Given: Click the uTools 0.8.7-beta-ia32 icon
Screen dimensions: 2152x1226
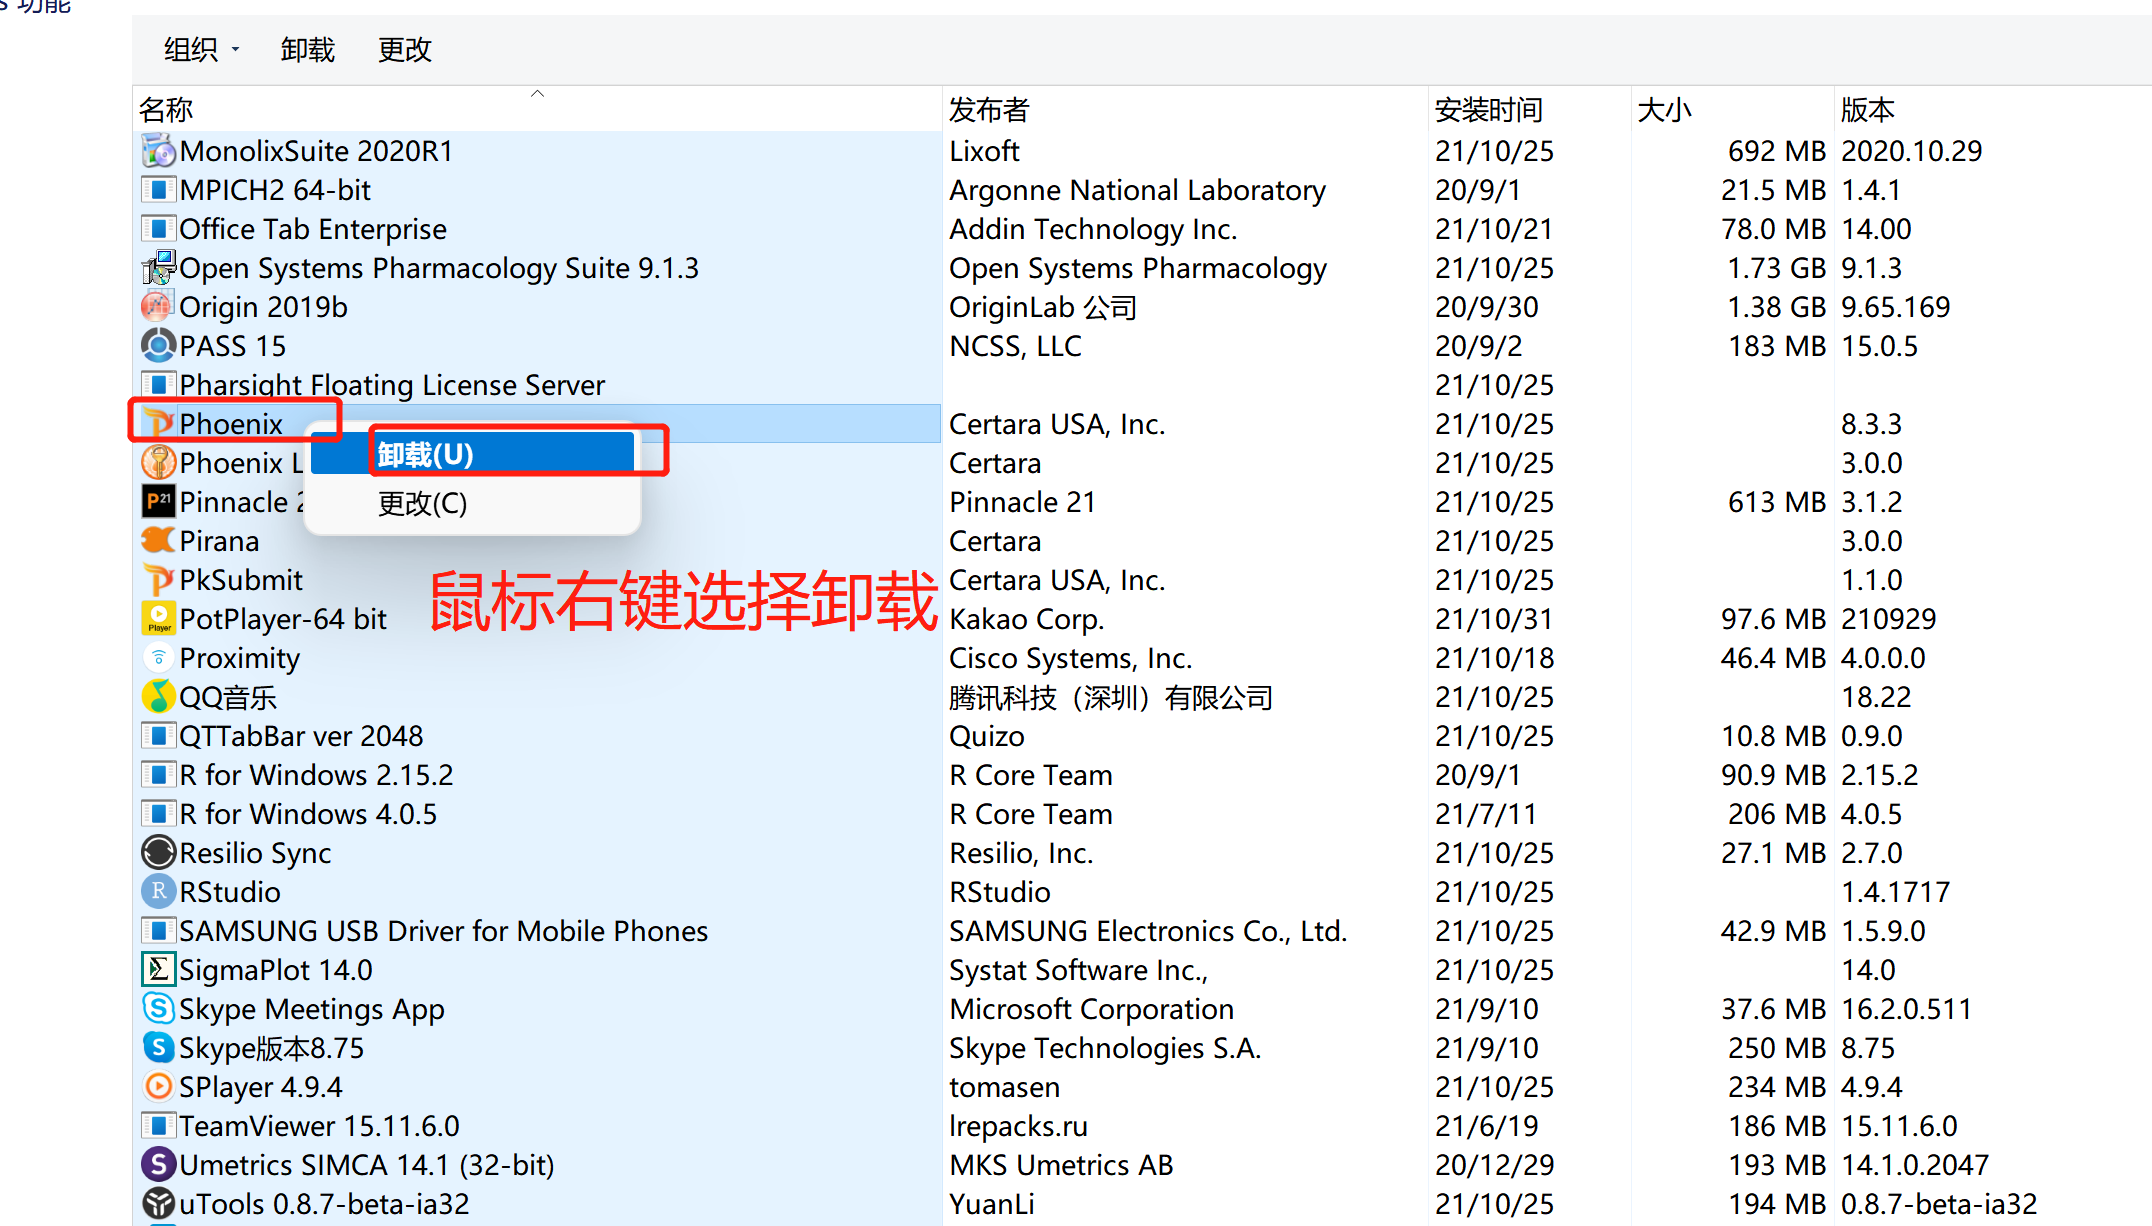Looking at the screenshot, I should (x=158, y=1204).
